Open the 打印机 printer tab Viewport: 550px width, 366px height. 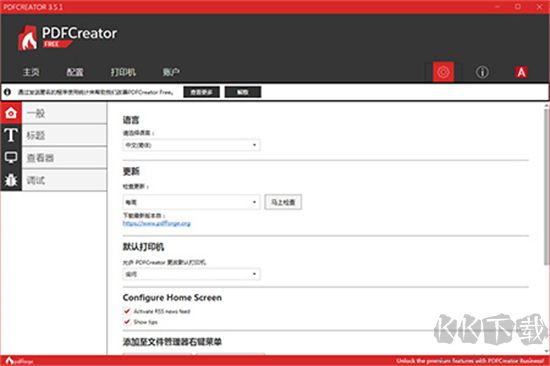123,72
